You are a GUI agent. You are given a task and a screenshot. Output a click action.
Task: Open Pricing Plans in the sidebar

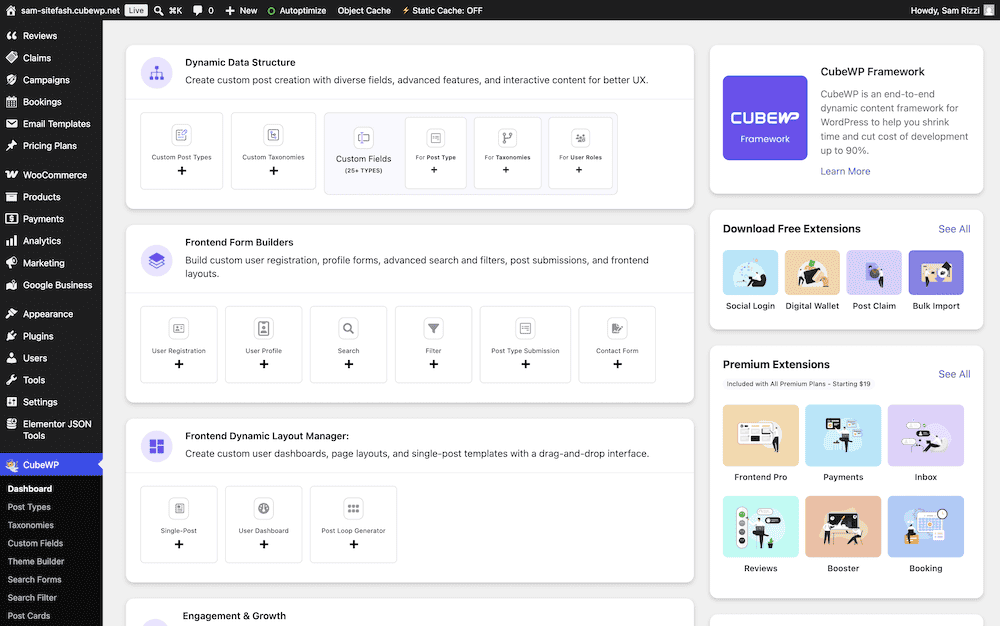[51, 146]
